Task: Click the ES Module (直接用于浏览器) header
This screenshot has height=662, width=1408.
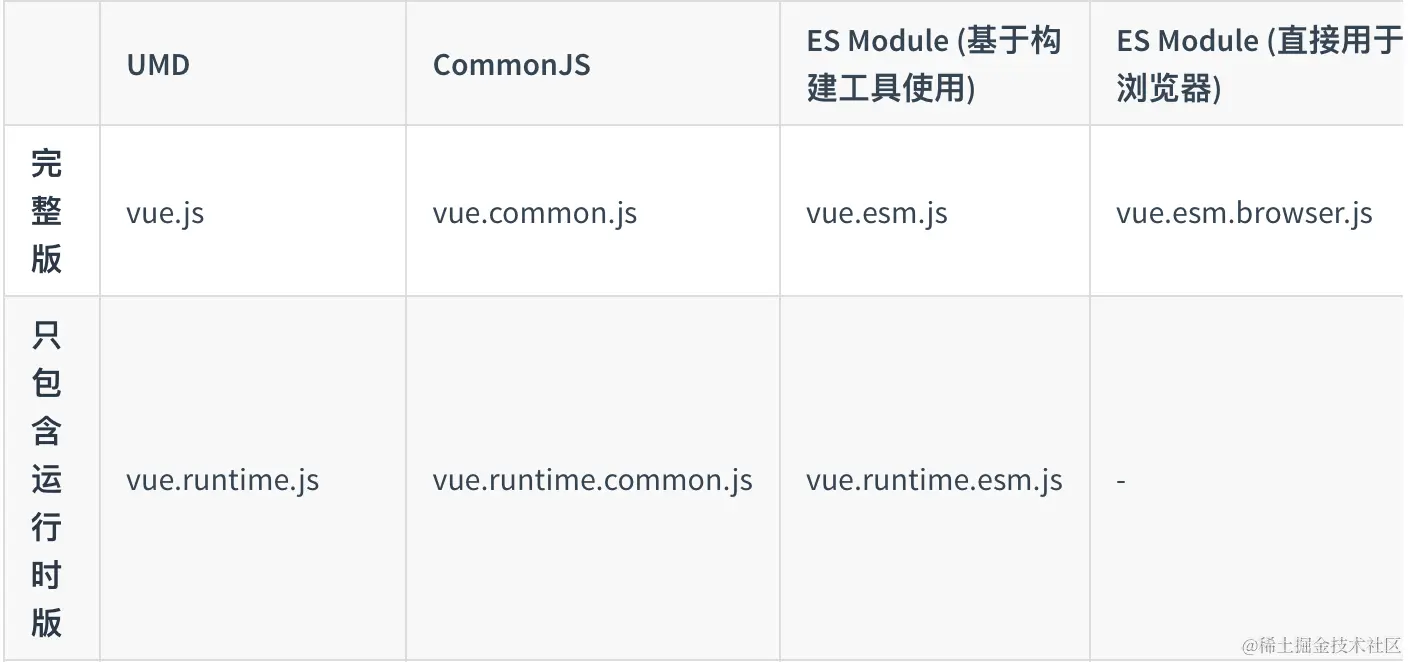Action: click(x=1258, y=65)
